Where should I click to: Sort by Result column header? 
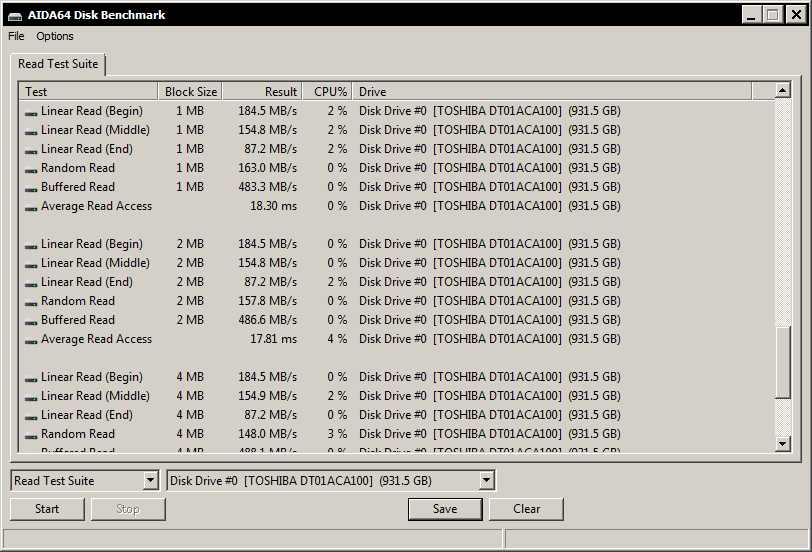coord(263,92)
